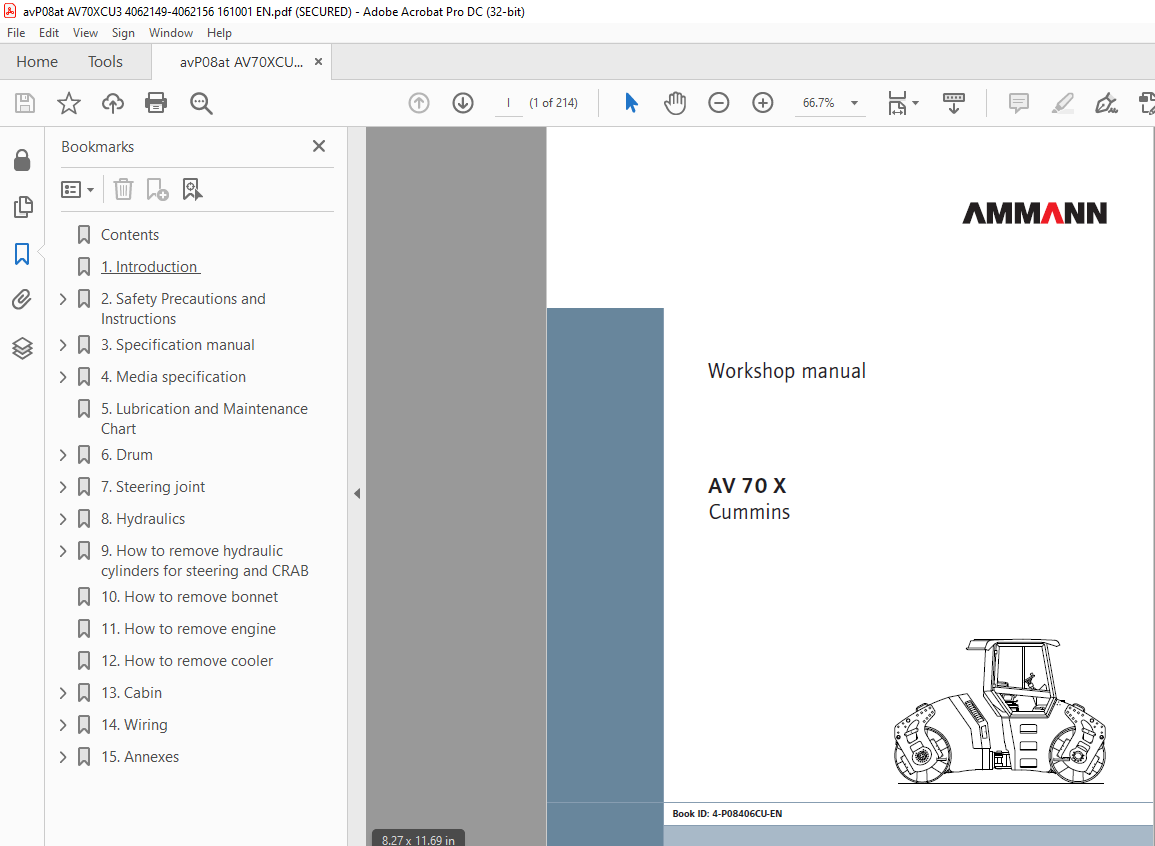Go to How to remove cooler
The width and height of the screenshot is (1155, 846).
pos(187,661)
